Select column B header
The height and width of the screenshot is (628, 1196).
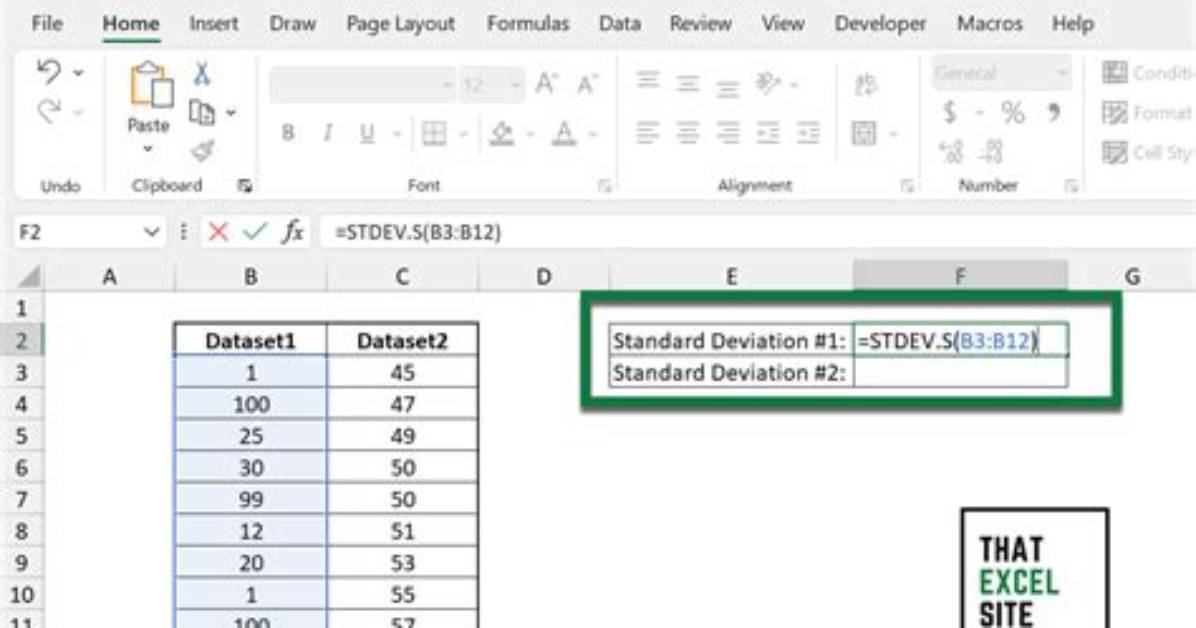click(250, 276)
